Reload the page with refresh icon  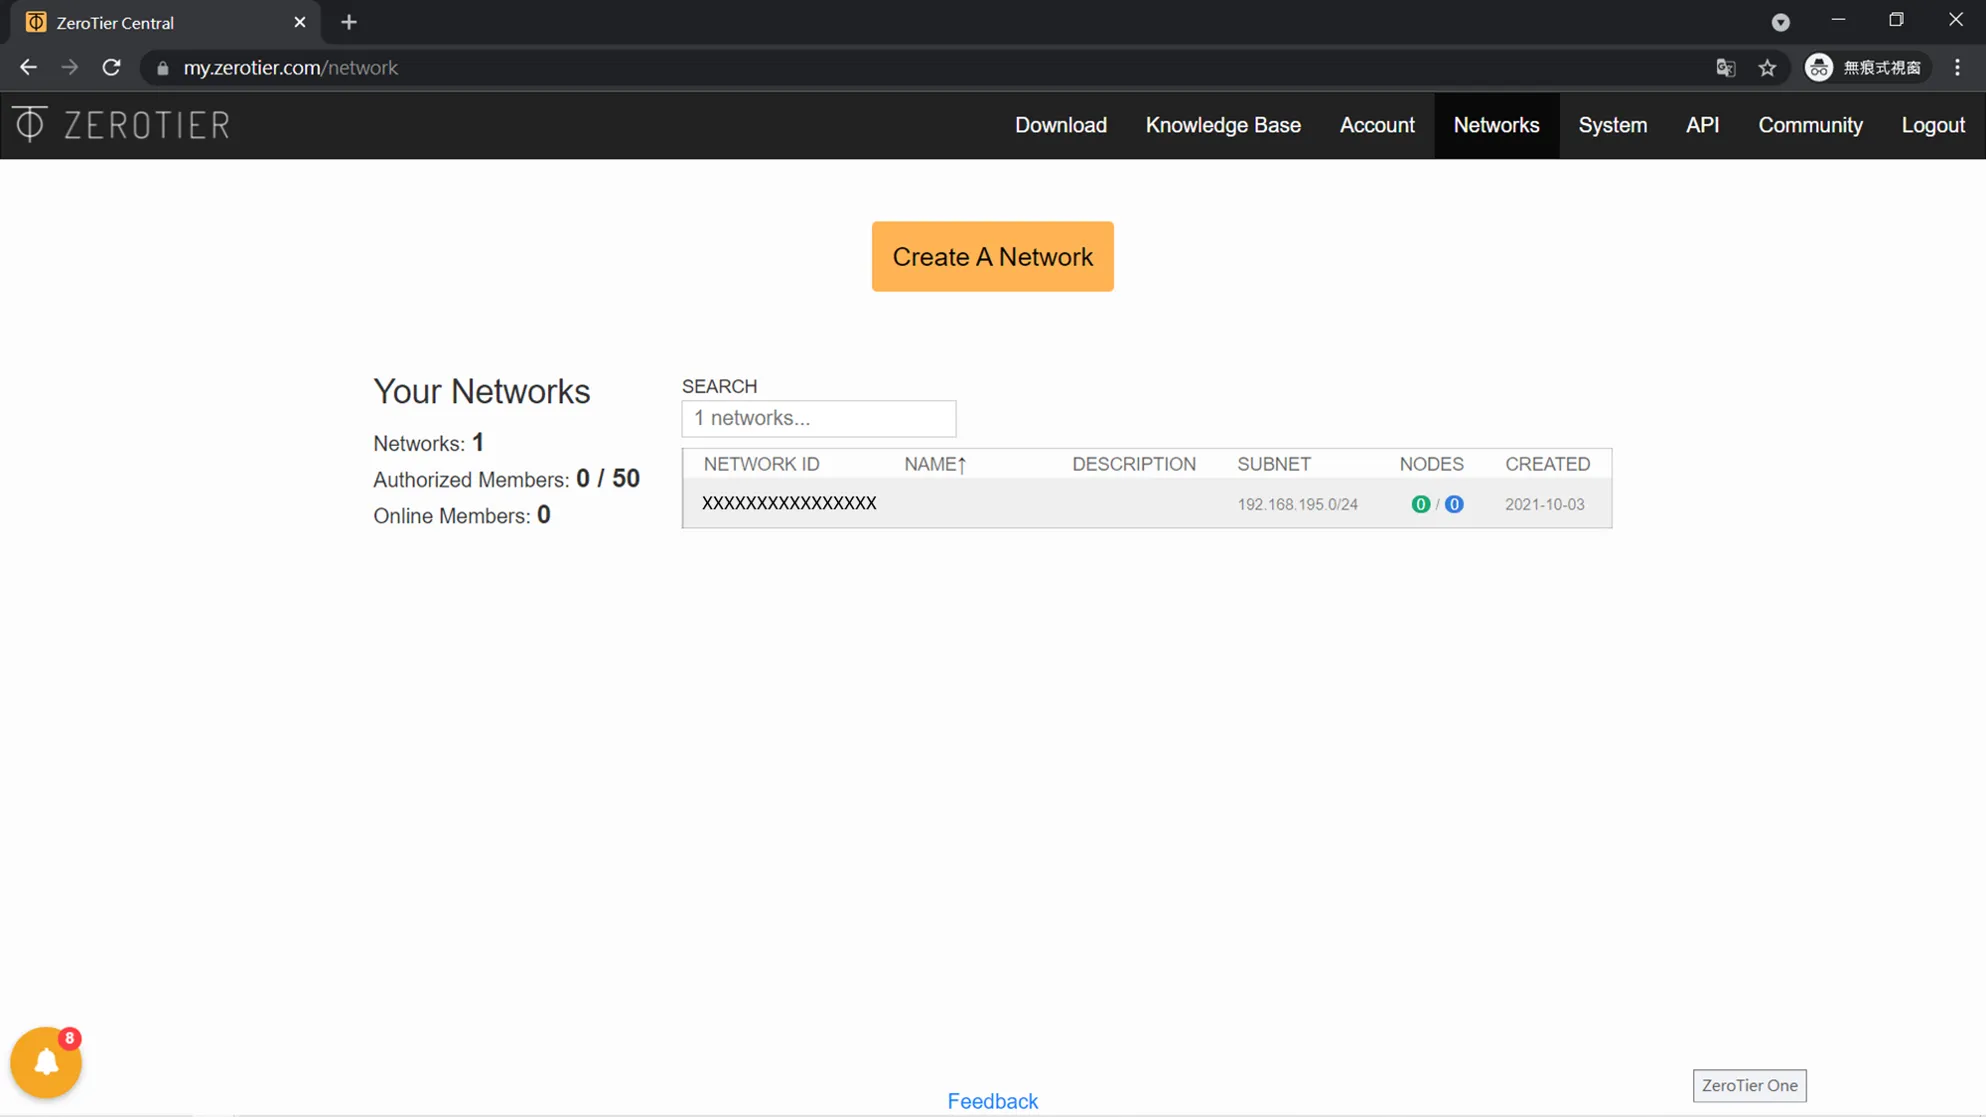[x=111, y=68]
